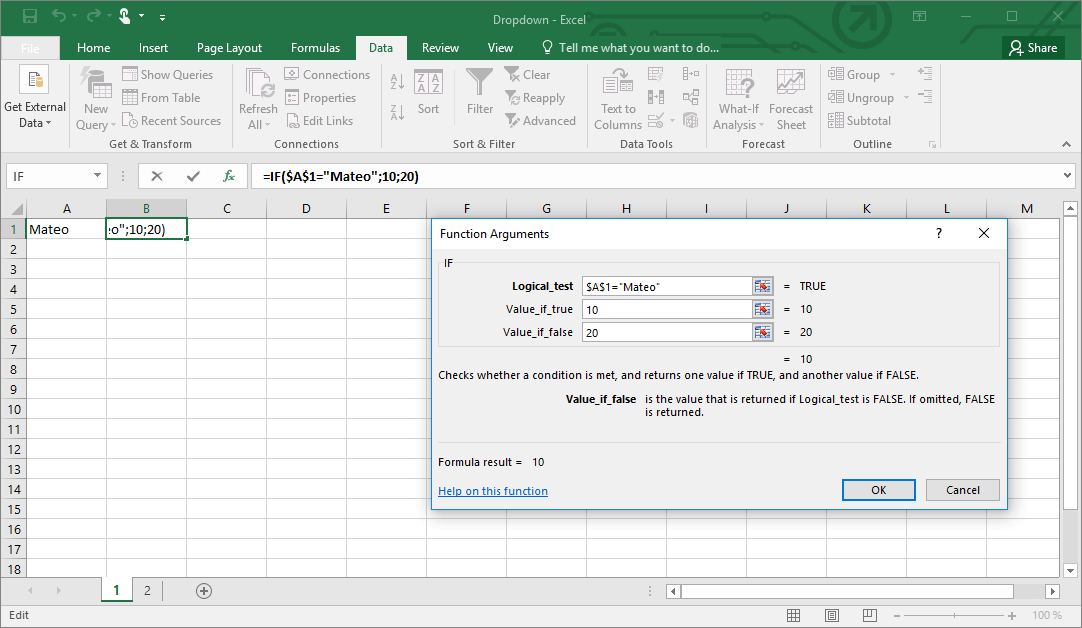1082x628 pixels.
Task: Confirm formula with the Enter checkmark icon
Action: pyautogui.click(x=193, y=176)
